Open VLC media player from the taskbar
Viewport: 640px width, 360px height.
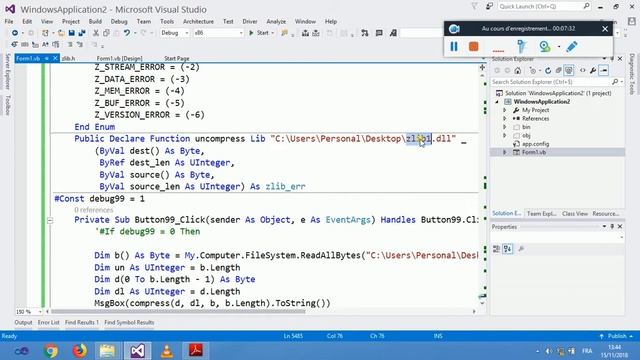167,351
